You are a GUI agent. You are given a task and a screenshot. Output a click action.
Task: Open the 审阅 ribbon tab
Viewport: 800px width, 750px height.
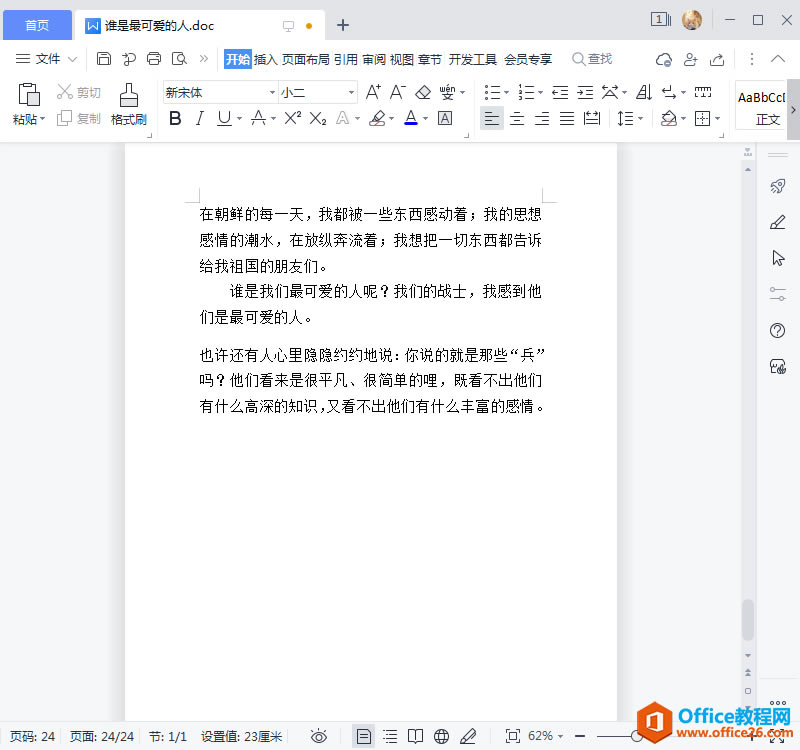(373, 59)
